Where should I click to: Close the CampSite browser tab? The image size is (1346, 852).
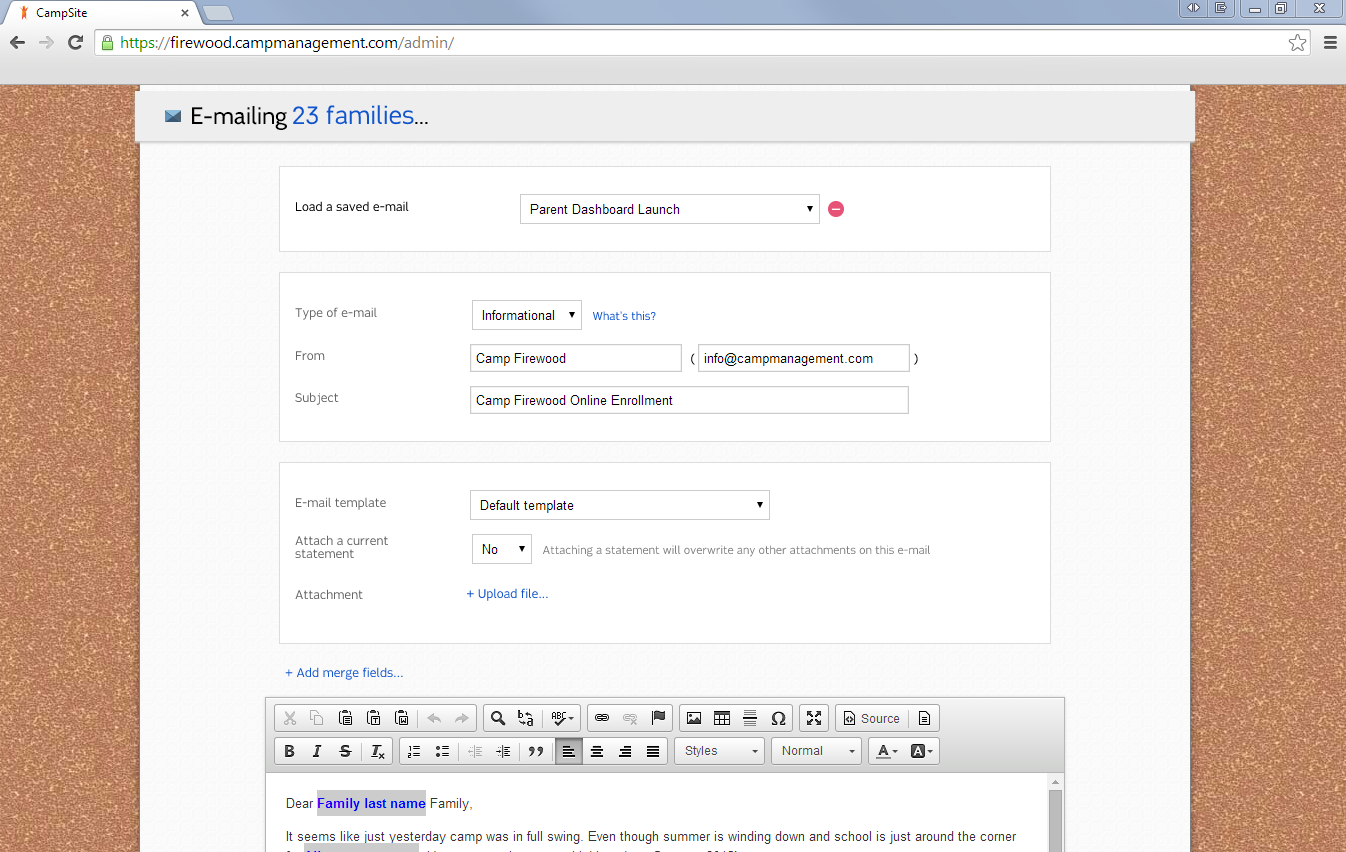tap(185, 13)
